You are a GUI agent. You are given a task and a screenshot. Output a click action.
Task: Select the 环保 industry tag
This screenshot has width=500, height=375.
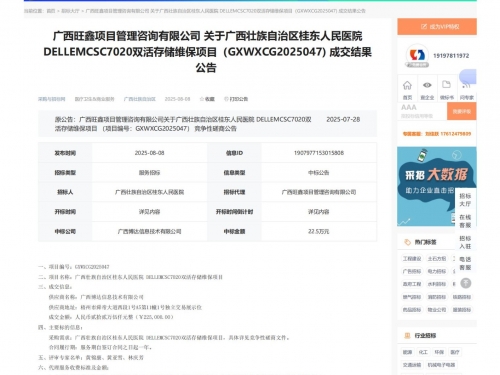(x=439, y=352)
